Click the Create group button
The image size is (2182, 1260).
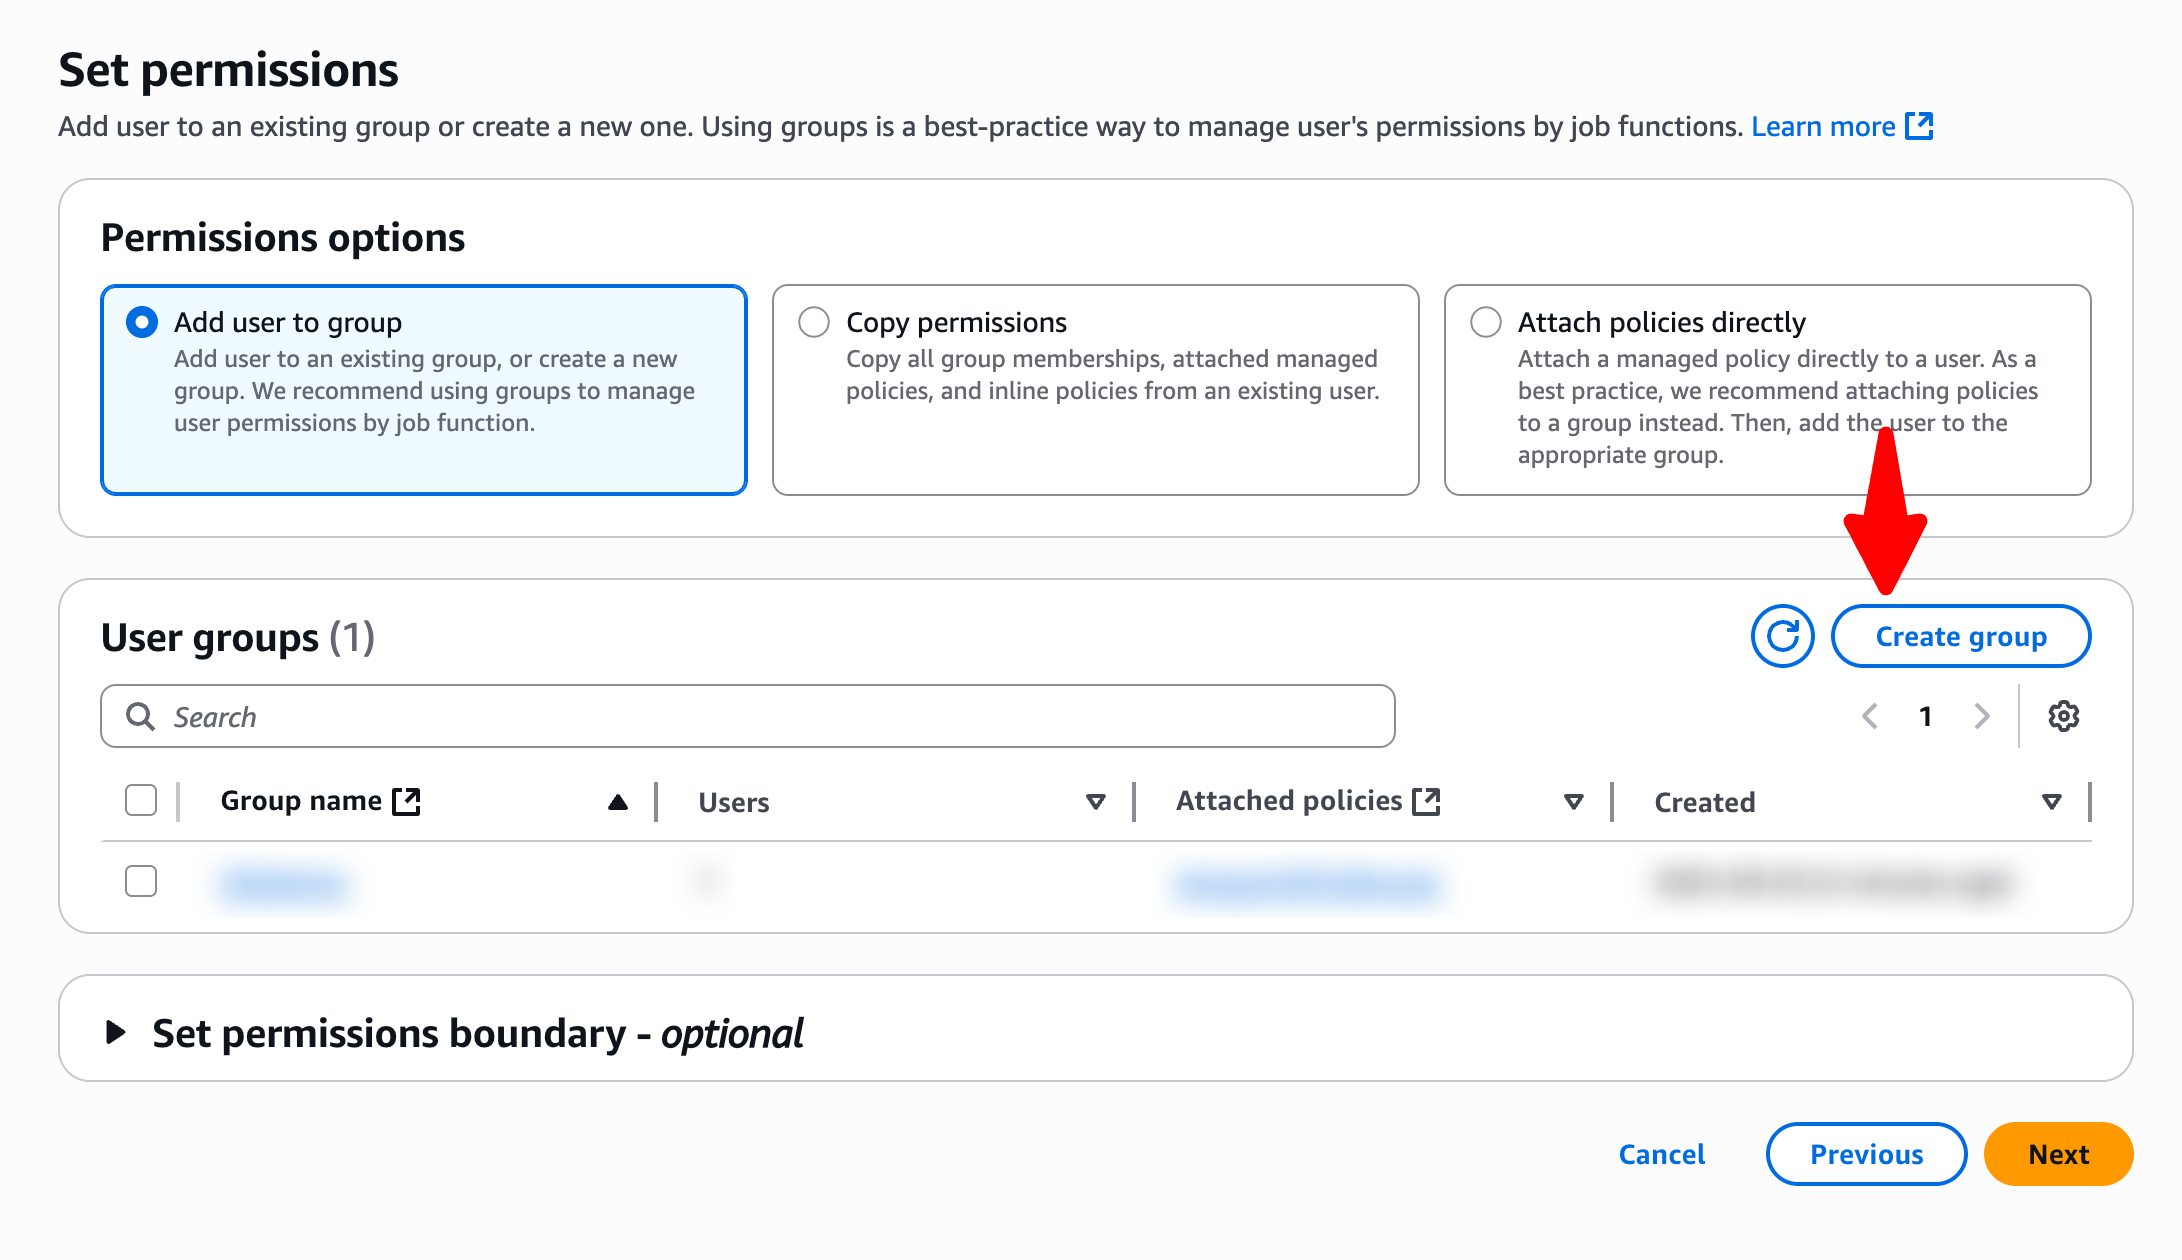[x=1960, y=636]
